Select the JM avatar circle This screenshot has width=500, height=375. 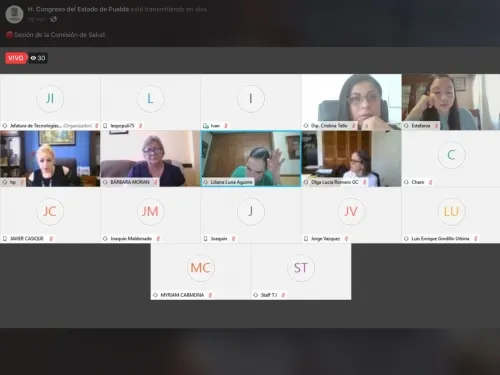150,211
